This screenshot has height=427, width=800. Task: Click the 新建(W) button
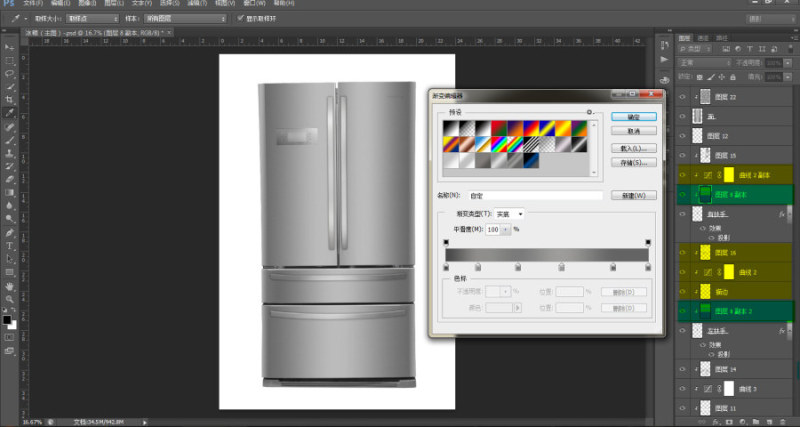click(634, 195)
